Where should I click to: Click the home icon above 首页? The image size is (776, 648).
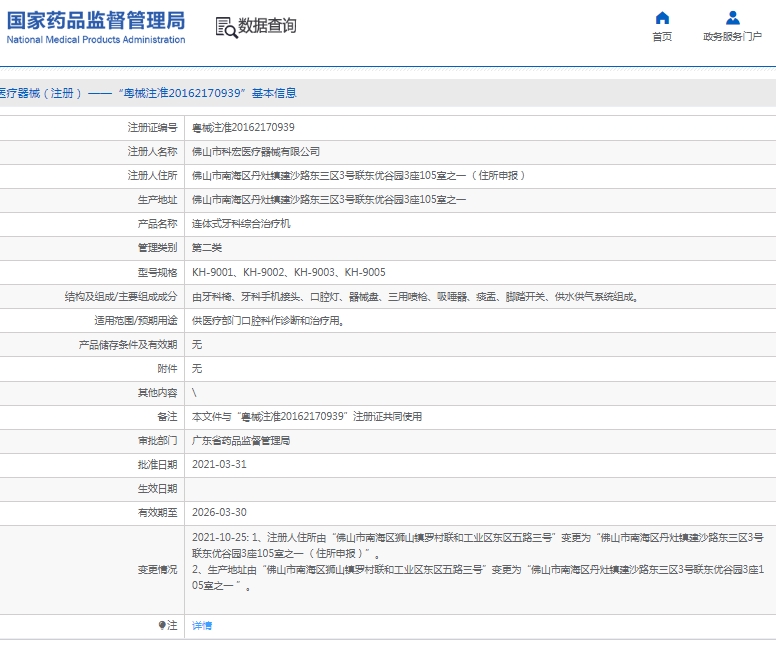click(x=662, y=18)
